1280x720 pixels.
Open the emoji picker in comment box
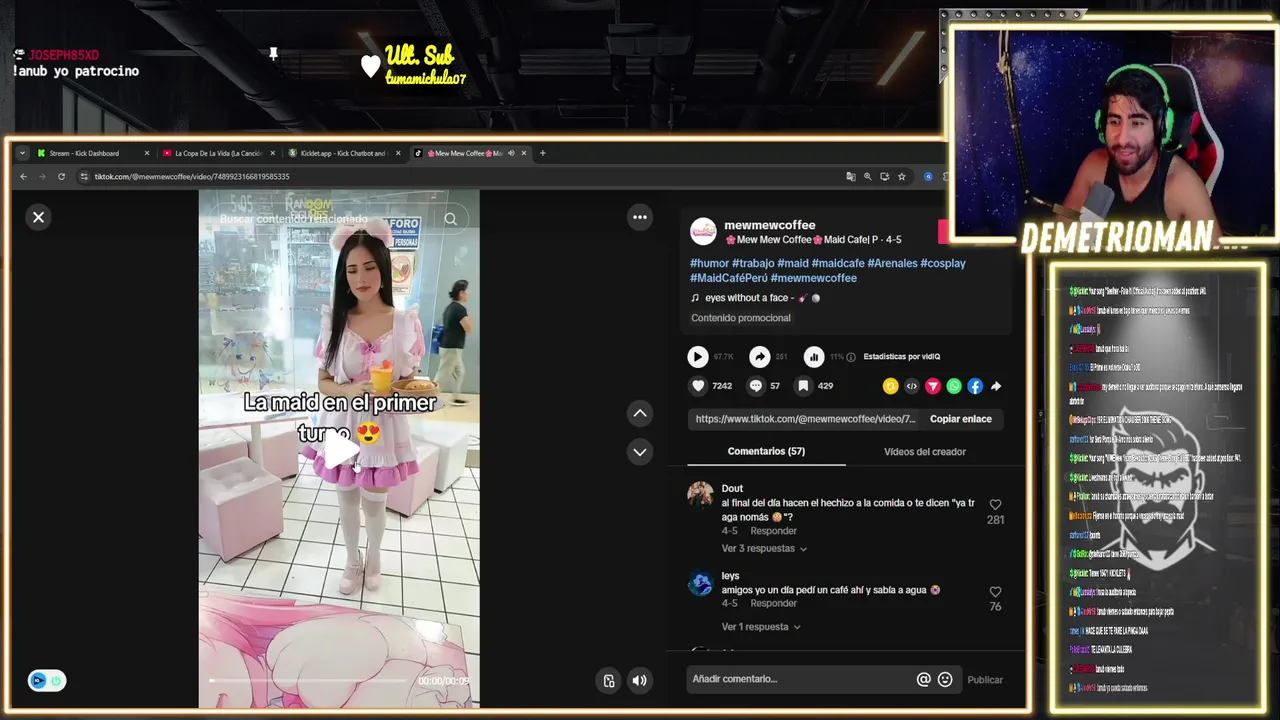coord(945,679)
